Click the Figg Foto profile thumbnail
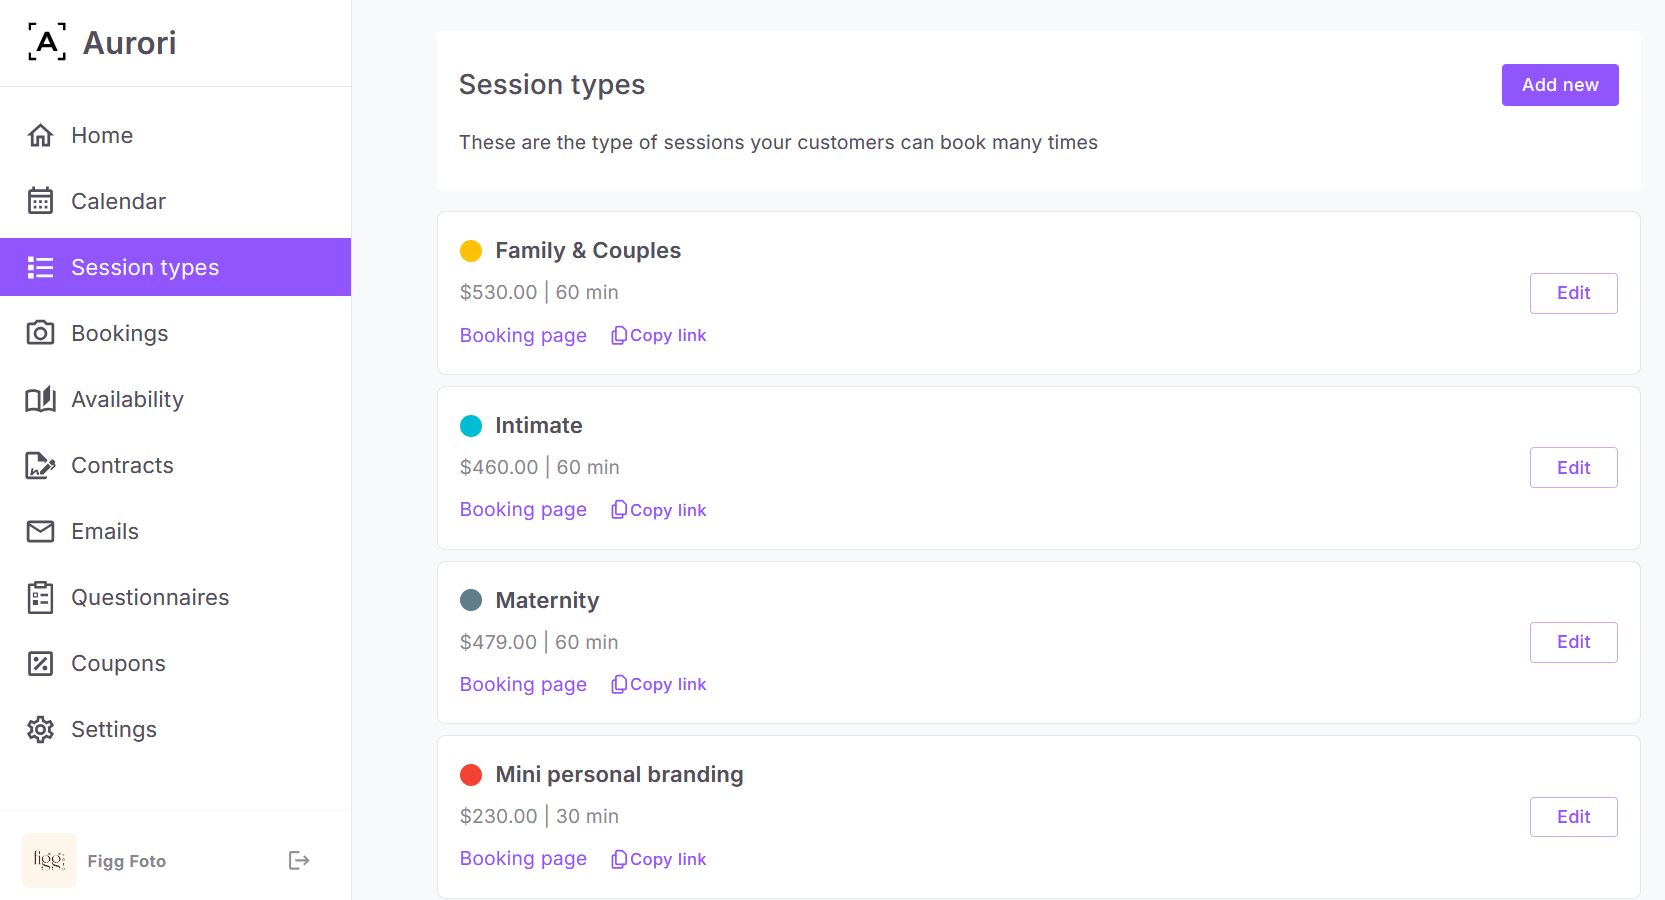The width and height of the screenshot is (1665, 900). tap(49, 860)
